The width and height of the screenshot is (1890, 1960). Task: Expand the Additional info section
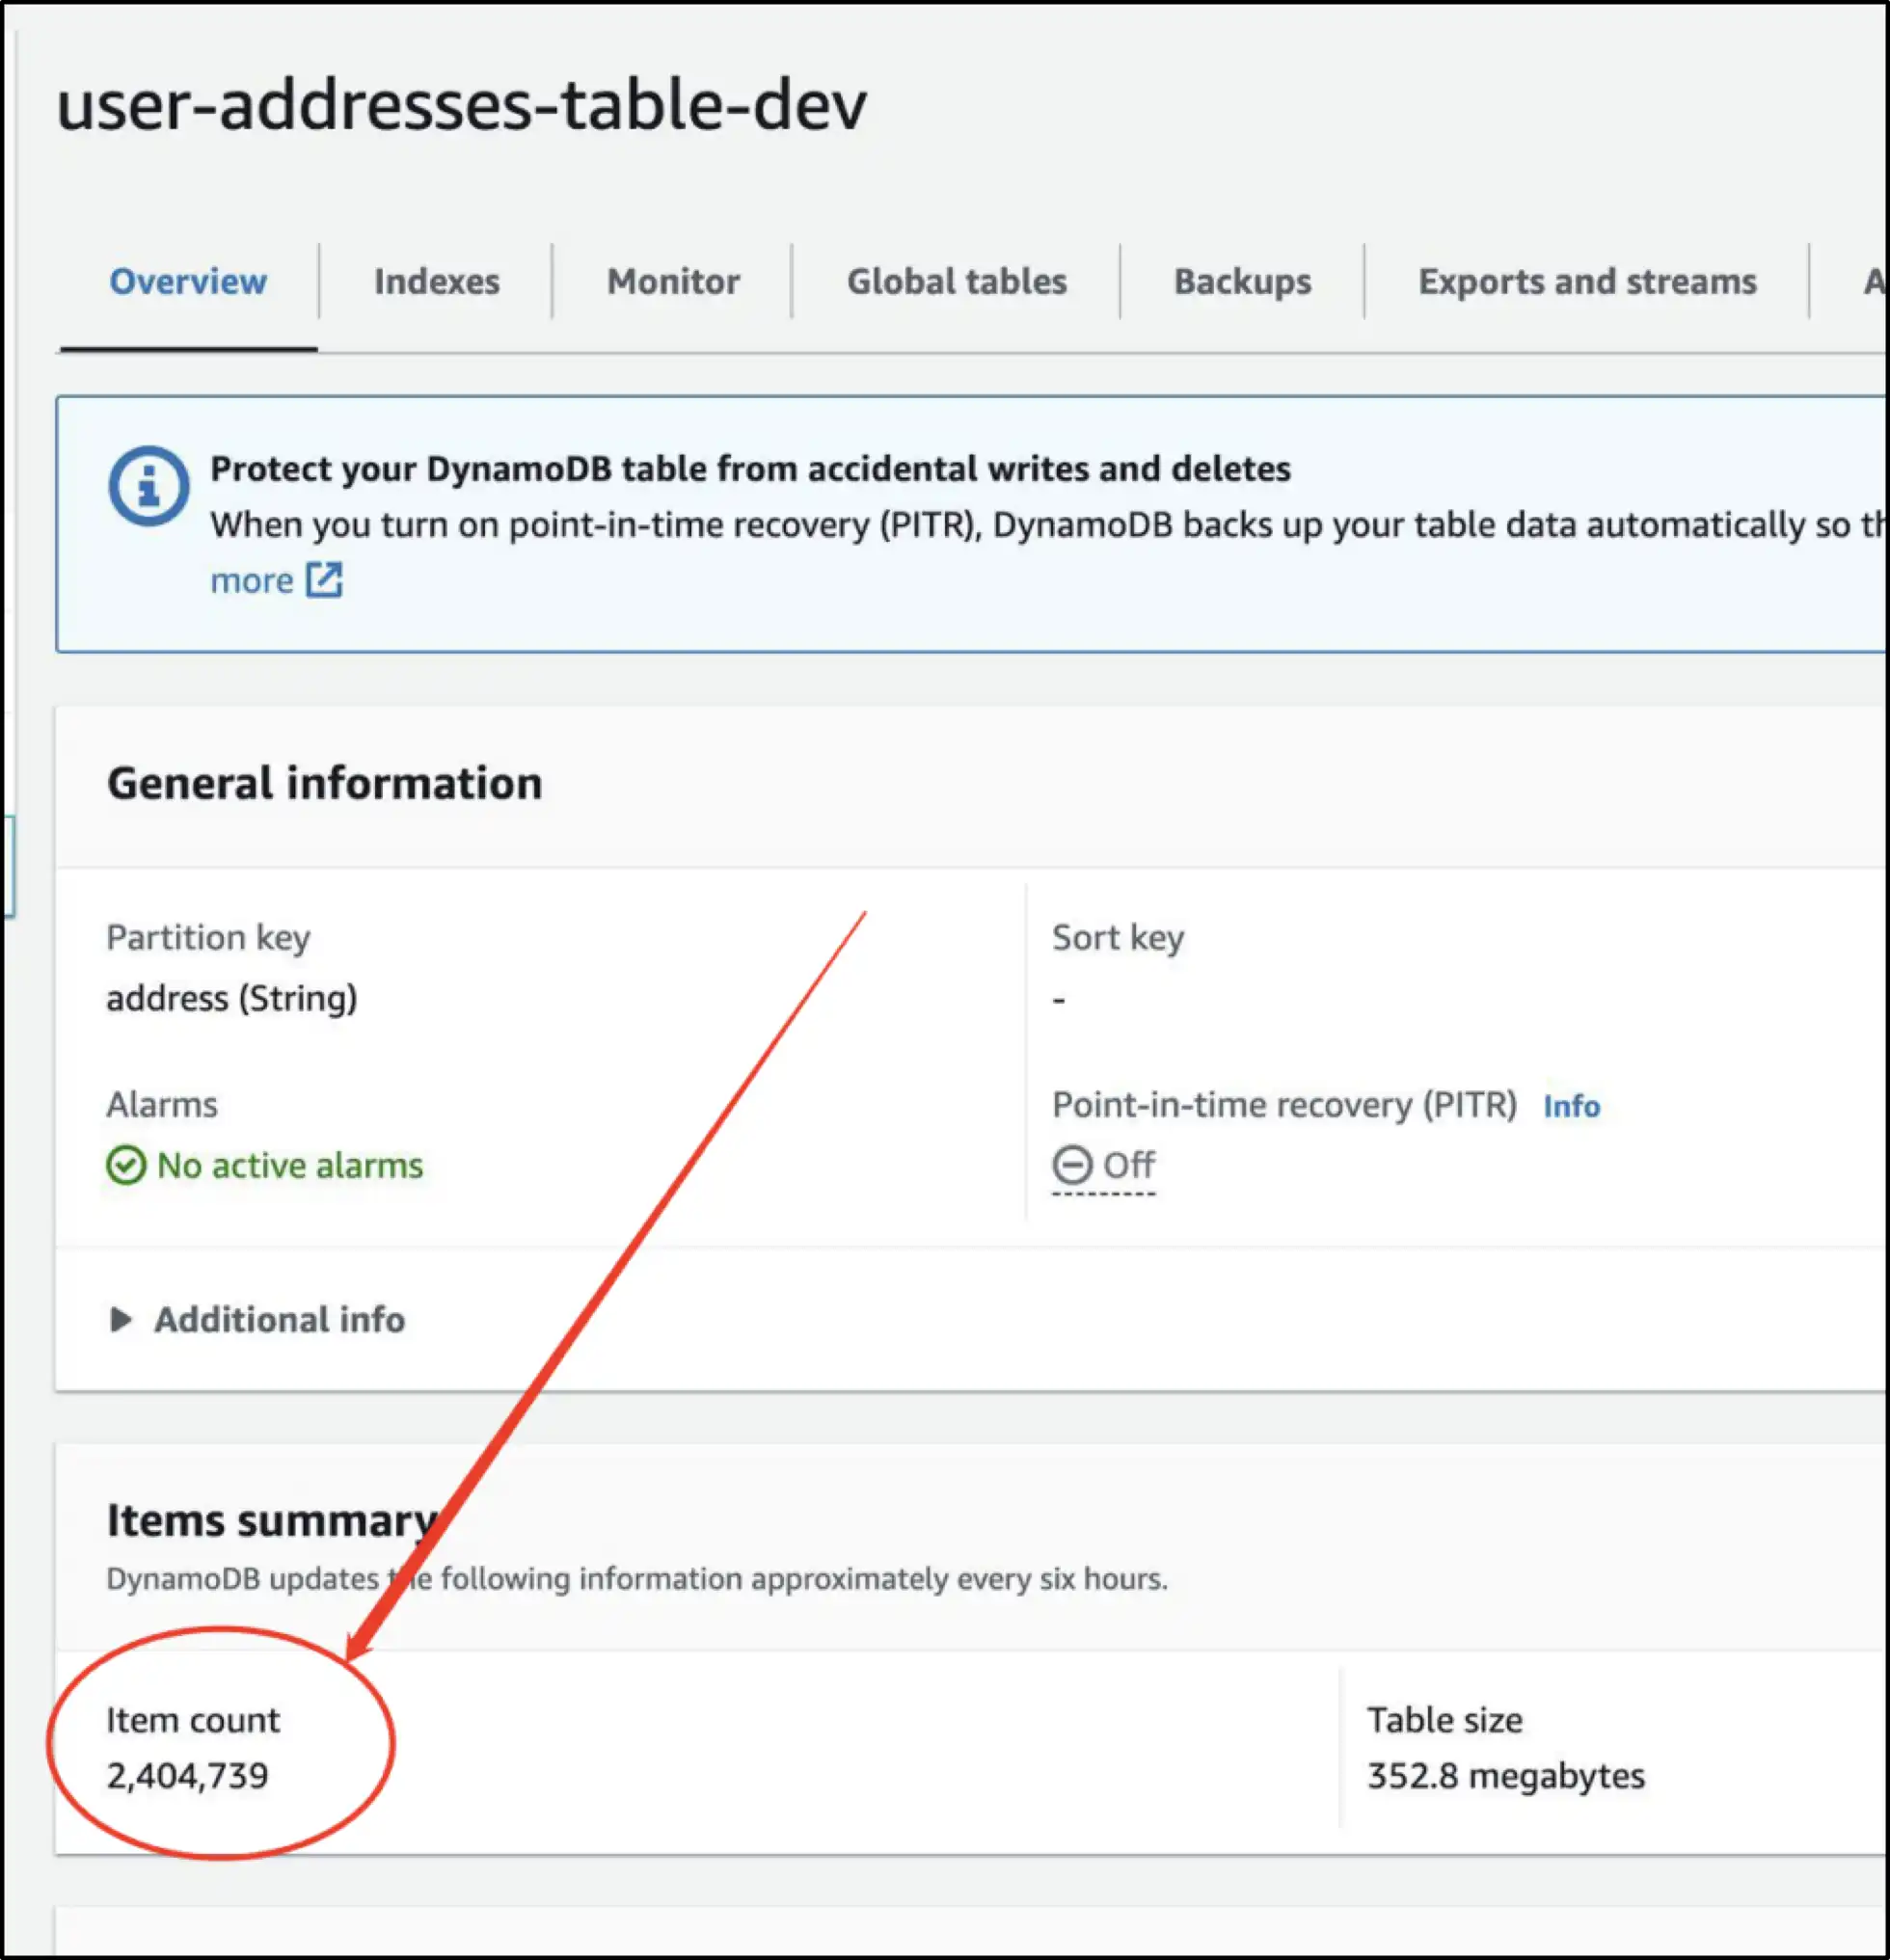(258, 1319)
